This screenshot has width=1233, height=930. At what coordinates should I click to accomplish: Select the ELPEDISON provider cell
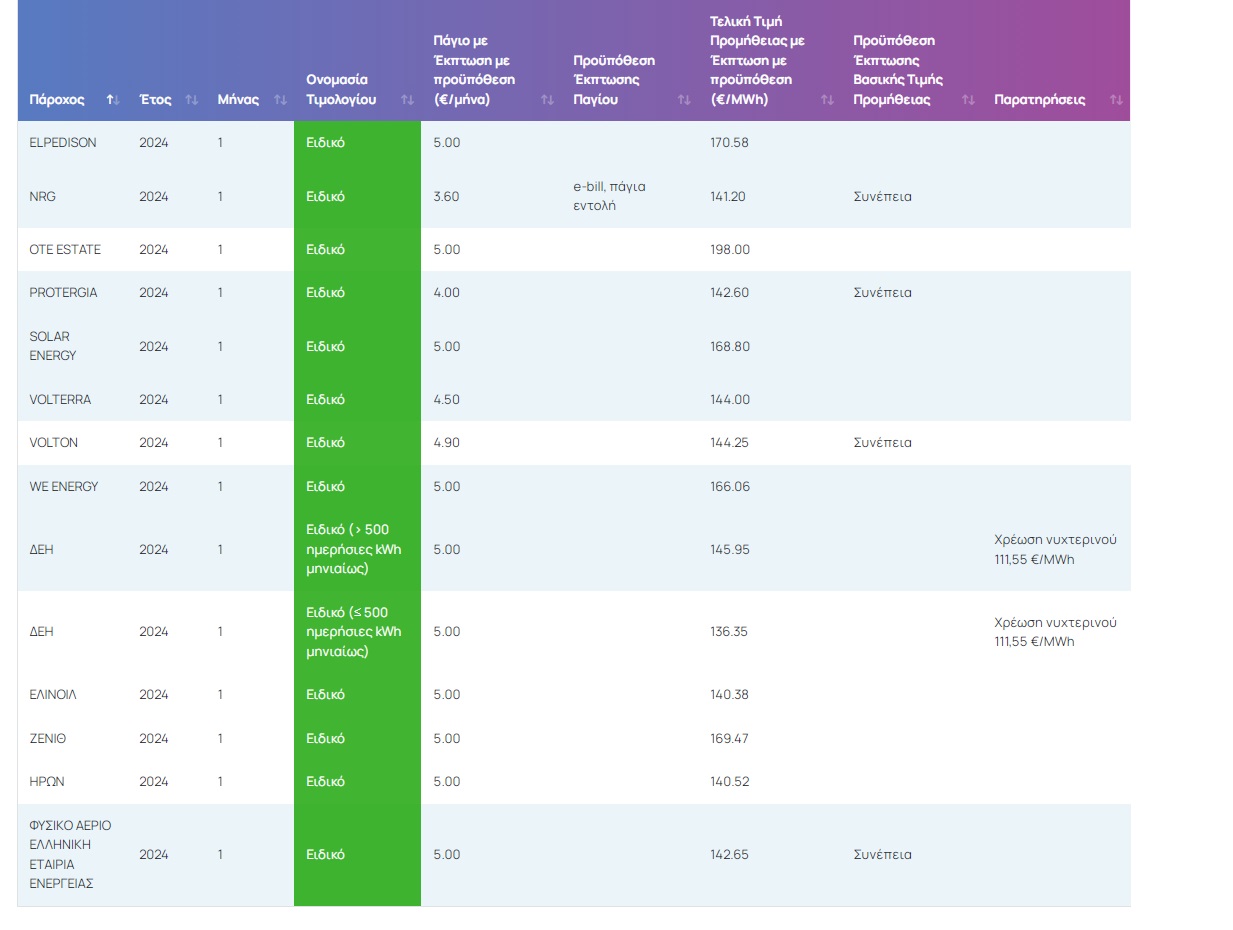click(63, 143)
